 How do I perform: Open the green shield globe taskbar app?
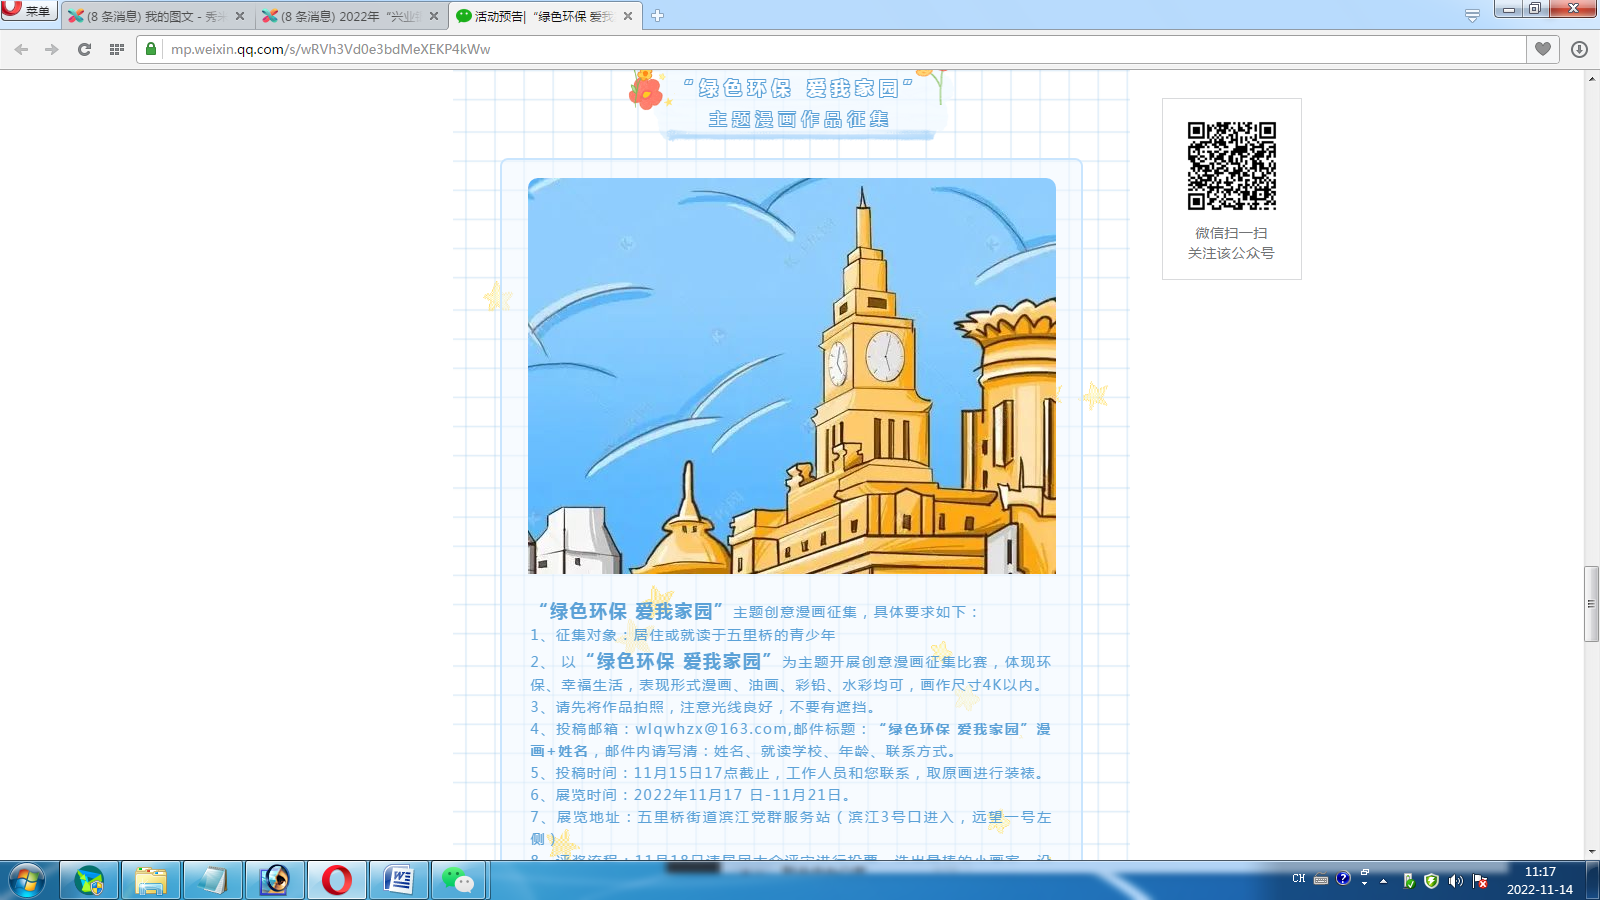pyautogui.click(x=89, y=881)
